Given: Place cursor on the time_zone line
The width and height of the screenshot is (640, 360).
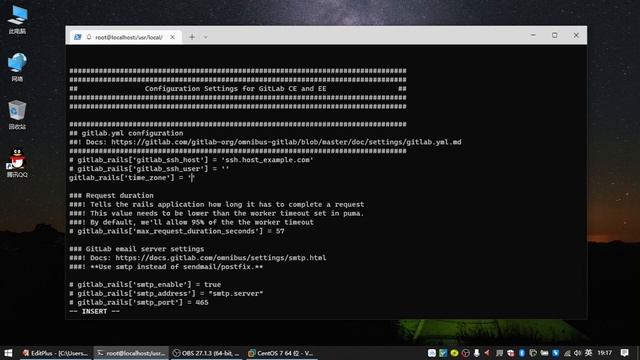Looking at the screenshot, I should click(131, 178).
